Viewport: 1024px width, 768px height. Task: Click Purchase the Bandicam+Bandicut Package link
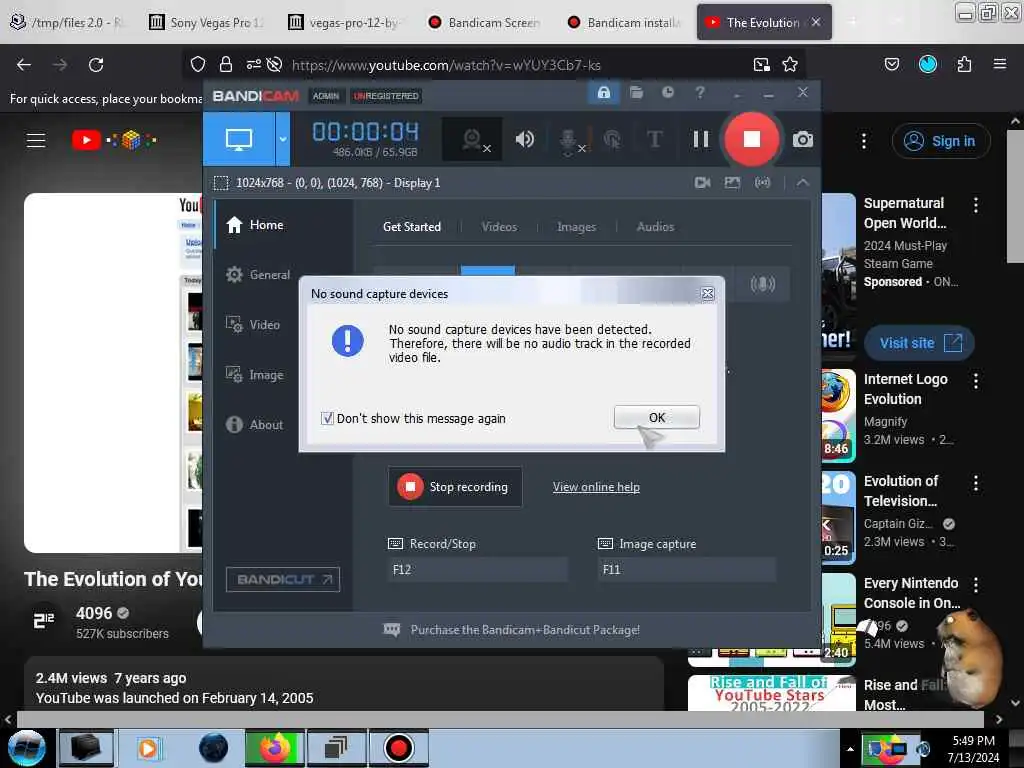coord(525,630)
